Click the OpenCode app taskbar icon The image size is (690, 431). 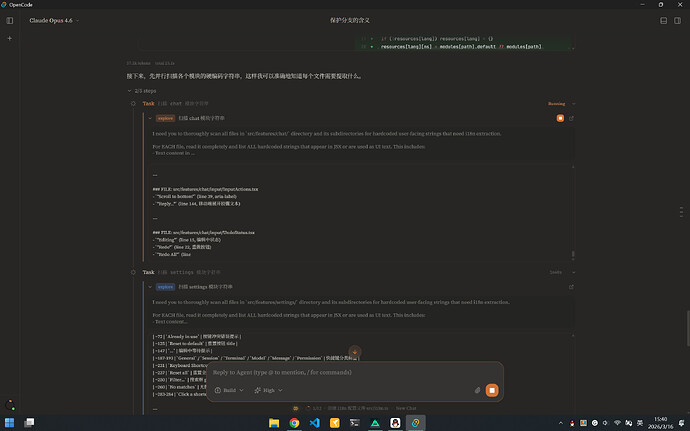[x=415, y=423]
